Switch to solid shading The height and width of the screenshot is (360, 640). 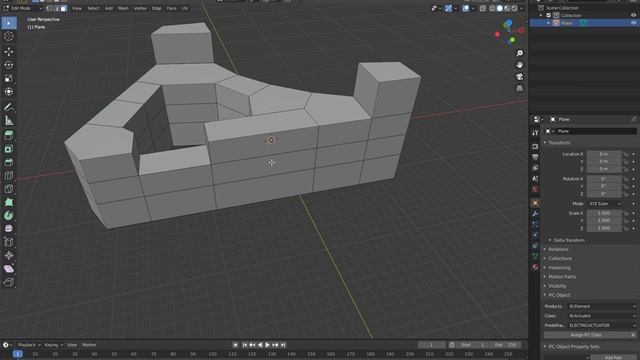[x=500, y=8]
